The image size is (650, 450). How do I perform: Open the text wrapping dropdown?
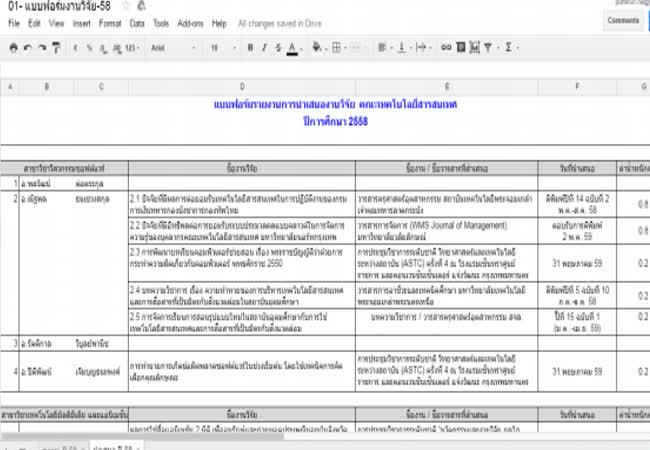pyautogui.click(x=423, y=48)
